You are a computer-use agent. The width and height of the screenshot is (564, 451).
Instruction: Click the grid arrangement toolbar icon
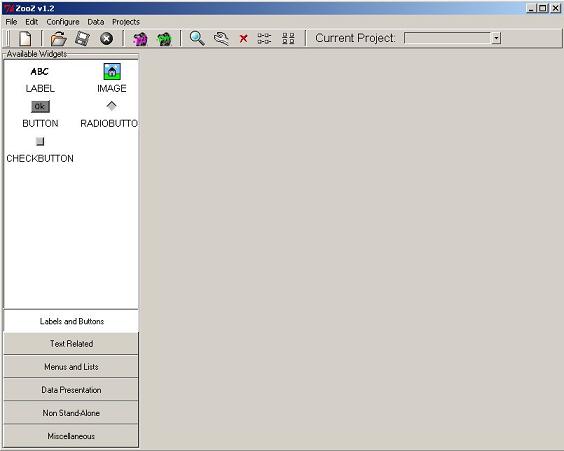pyautogui.click(x=288, y=38)
